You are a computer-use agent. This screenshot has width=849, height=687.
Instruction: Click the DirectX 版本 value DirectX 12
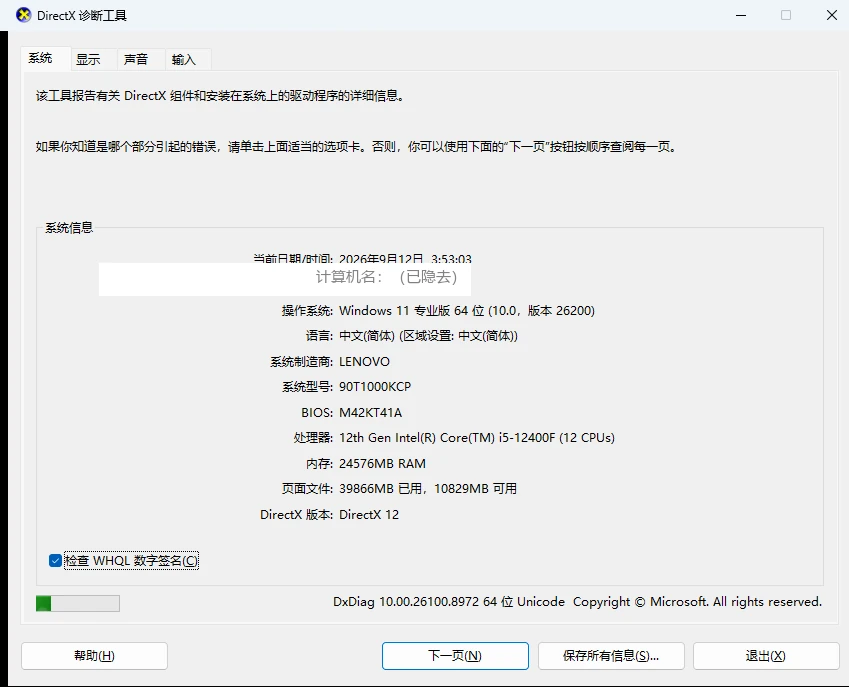tap(369, 515)
